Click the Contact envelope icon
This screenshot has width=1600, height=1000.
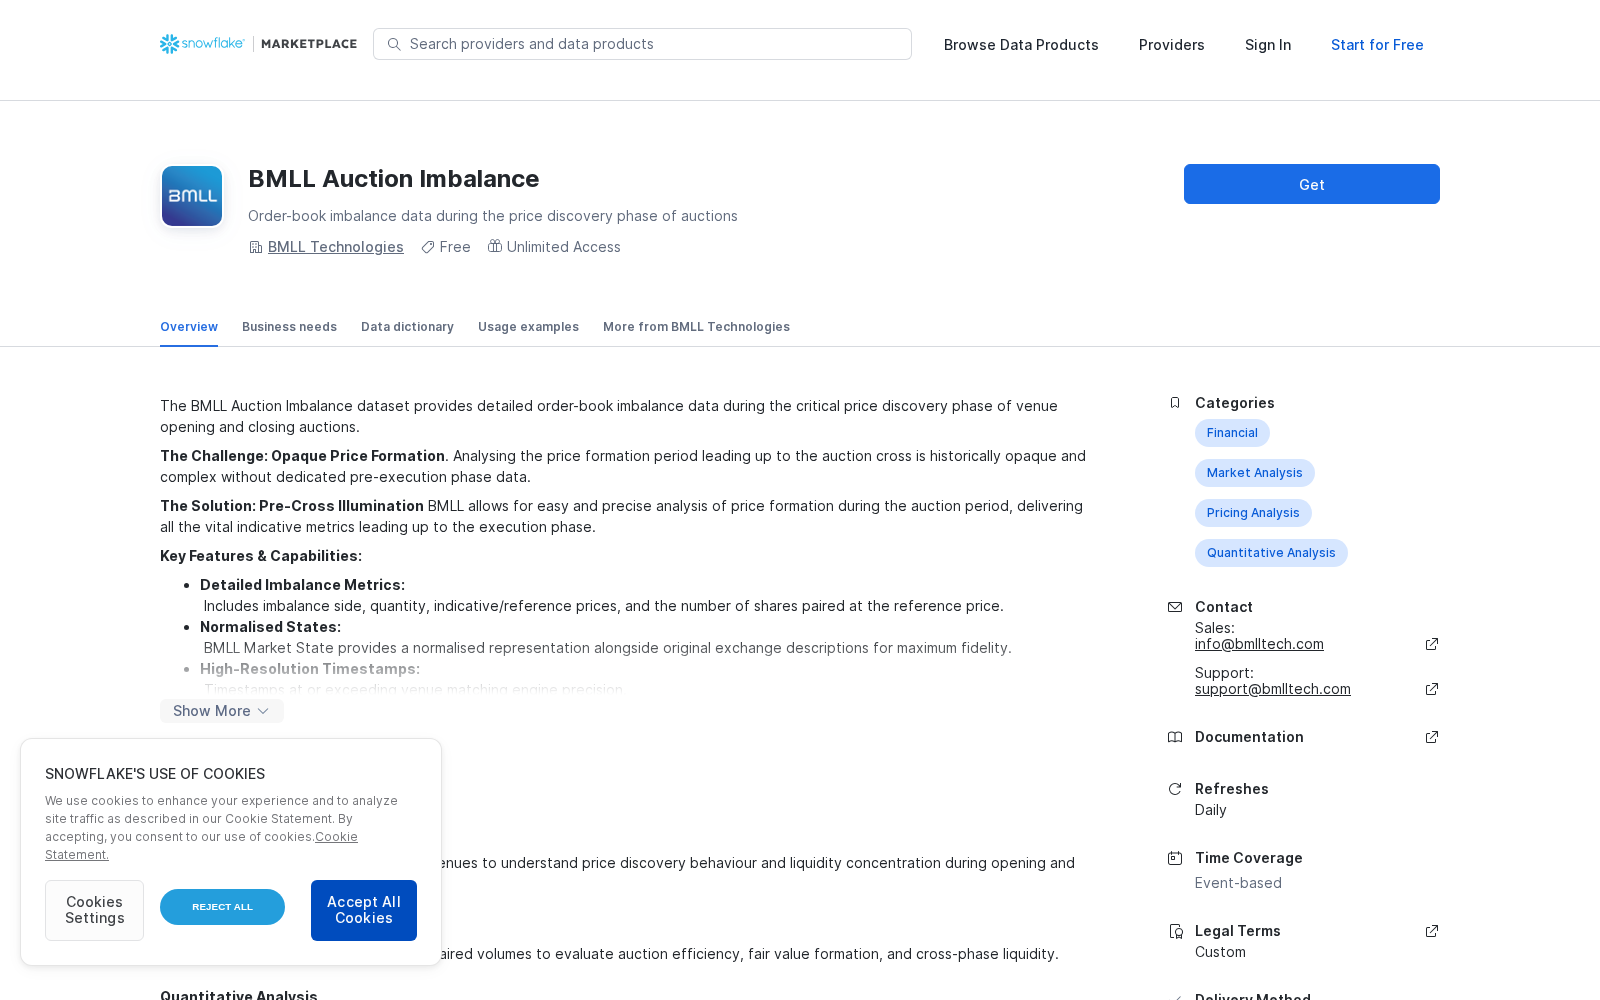tap(1175, 607)
